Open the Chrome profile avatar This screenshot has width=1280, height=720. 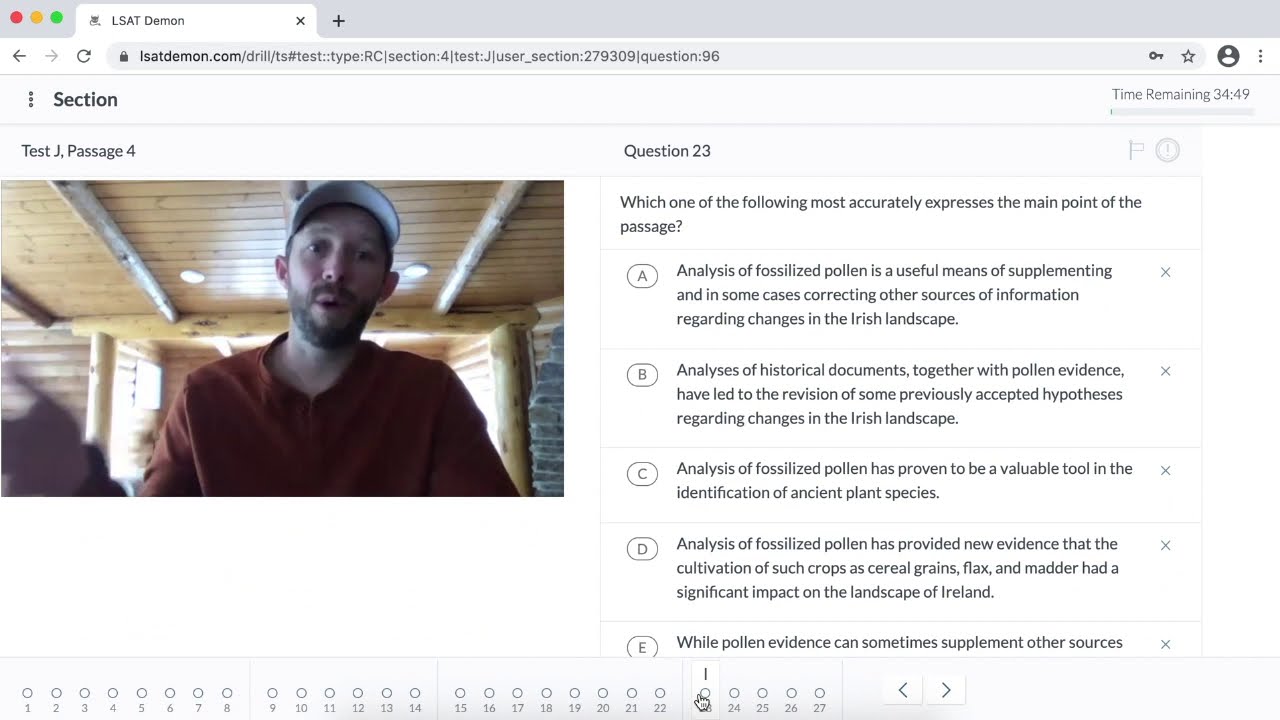tap(1228, 56)
